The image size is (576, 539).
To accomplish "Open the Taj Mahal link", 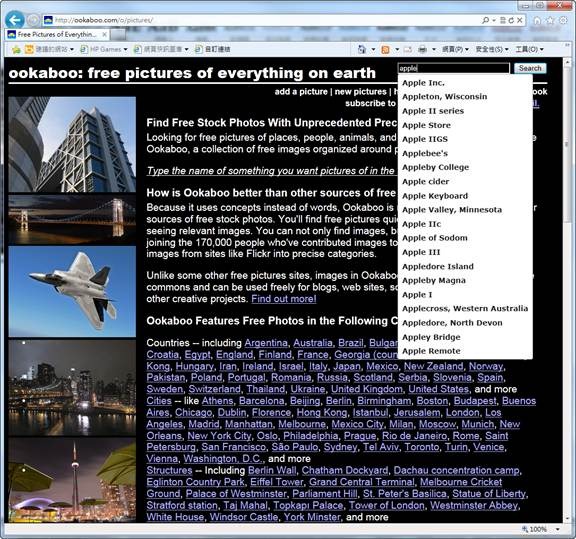I will pos(245,506).
